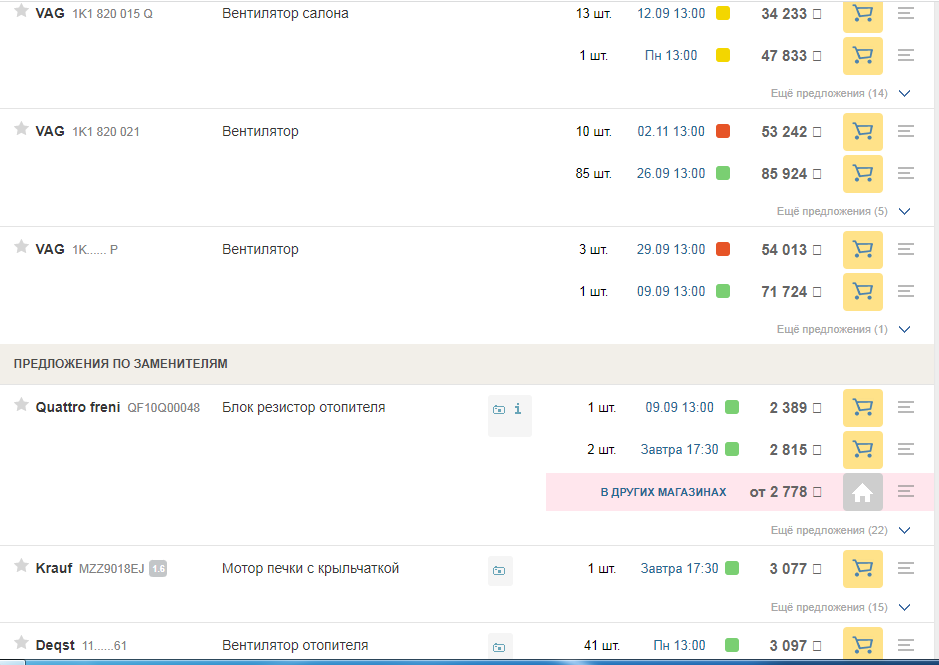The image size is (939, 665).
Task: Click home icon in other stores row
Action: coord(862,492)
